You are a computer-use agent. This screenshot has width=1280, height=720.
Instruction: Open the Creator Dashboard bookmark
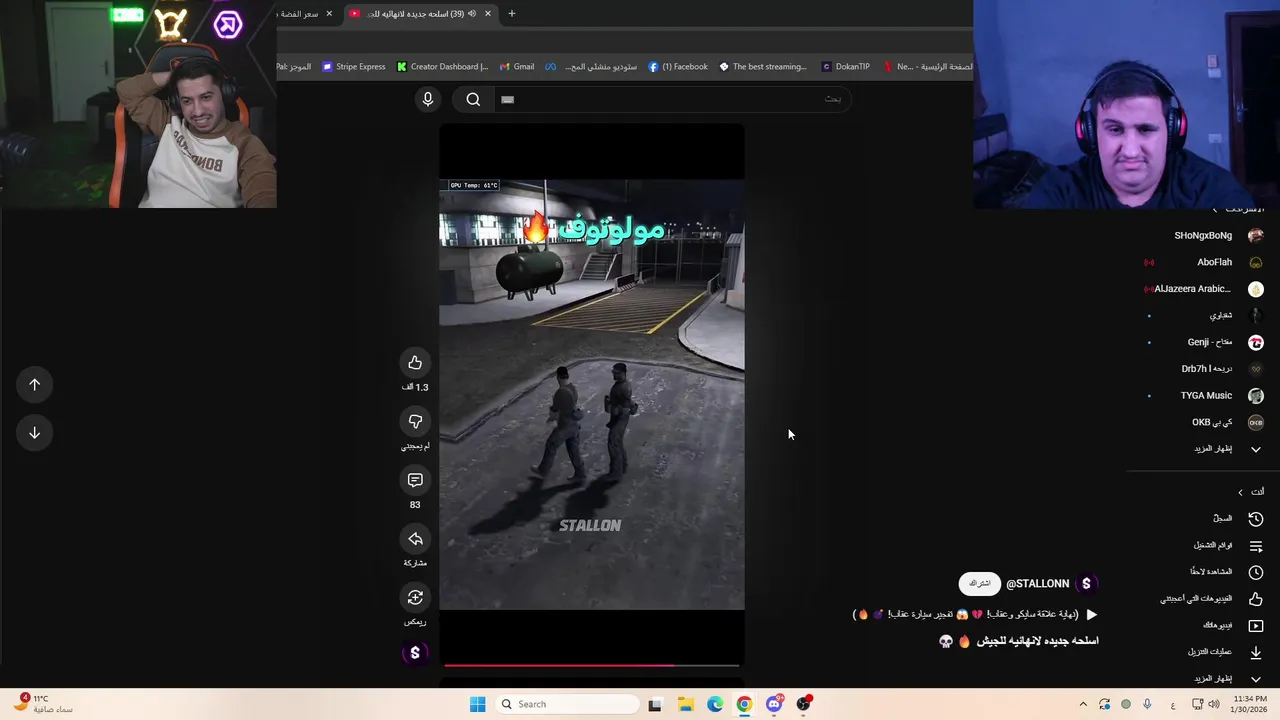click(x=443, y=67)
